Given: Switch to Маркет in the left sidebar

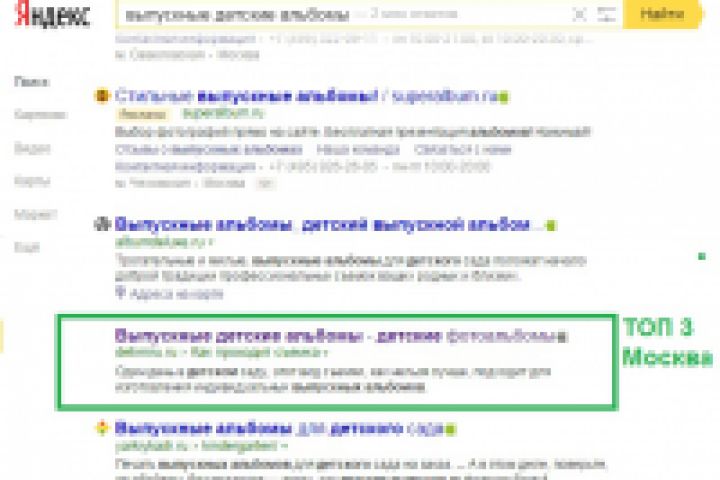Looking at the screenshot, I should (x=35, y=214).
